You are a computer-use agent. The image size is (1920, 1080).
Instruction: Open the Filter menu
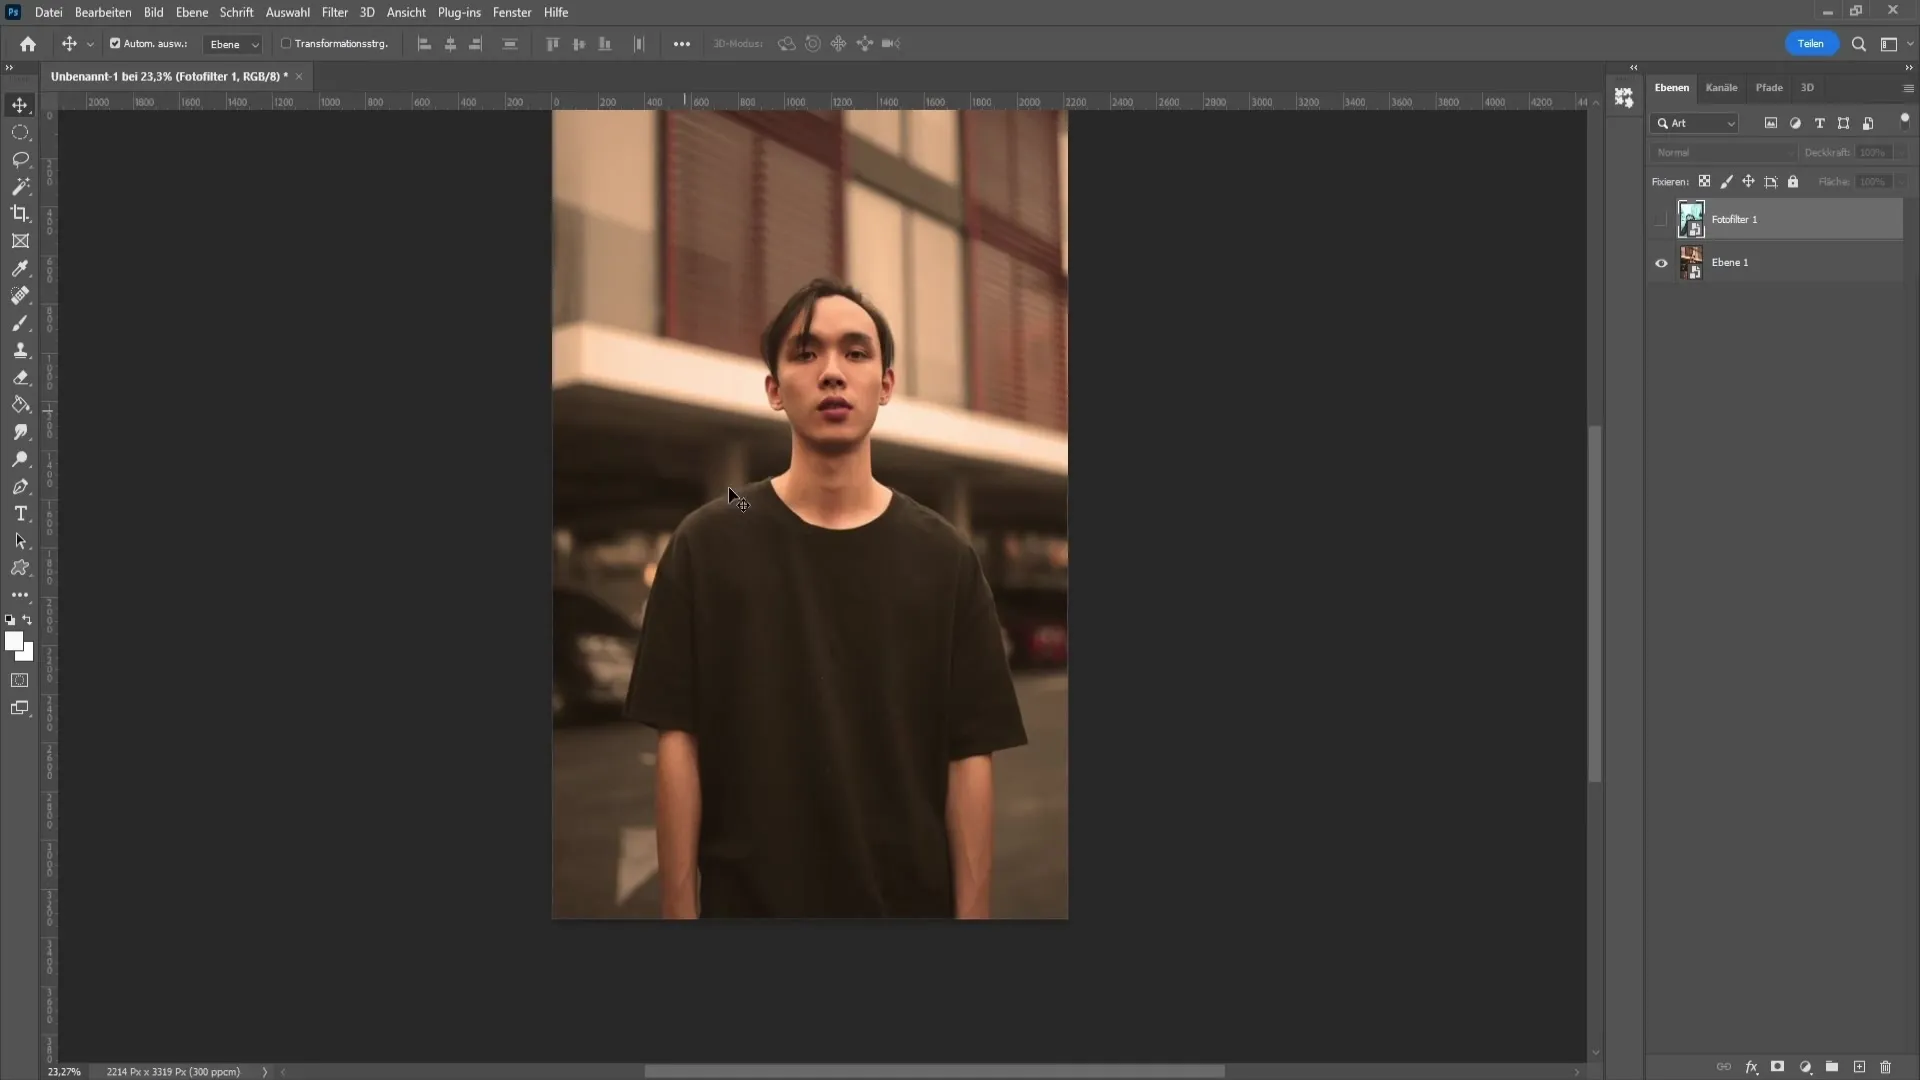335,12
